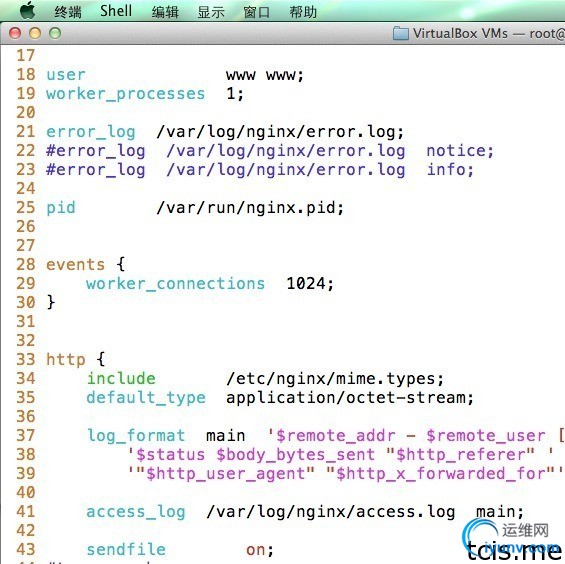
Task: Click the 'VirtualBox VMs' window title text
Action: 460,34
